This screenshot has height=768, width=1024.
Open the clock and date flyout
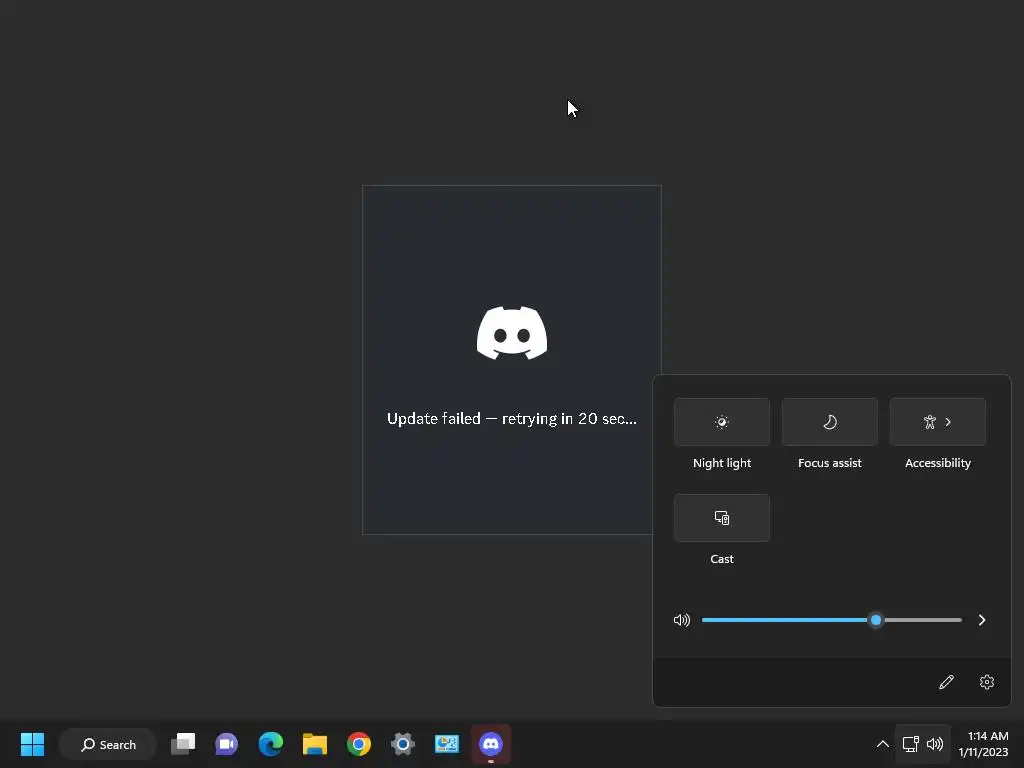pos(984,744)
